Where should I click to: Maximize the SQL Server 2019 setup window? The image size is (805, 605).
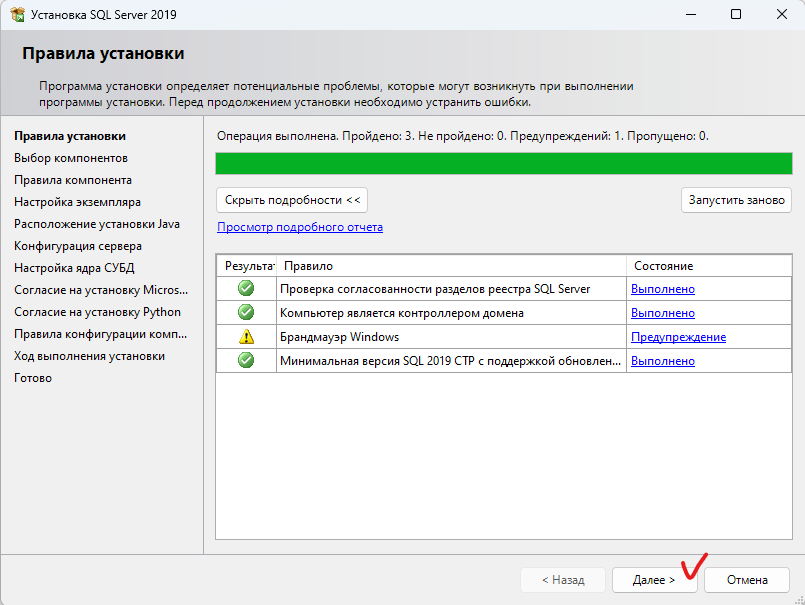pos(736,14)
